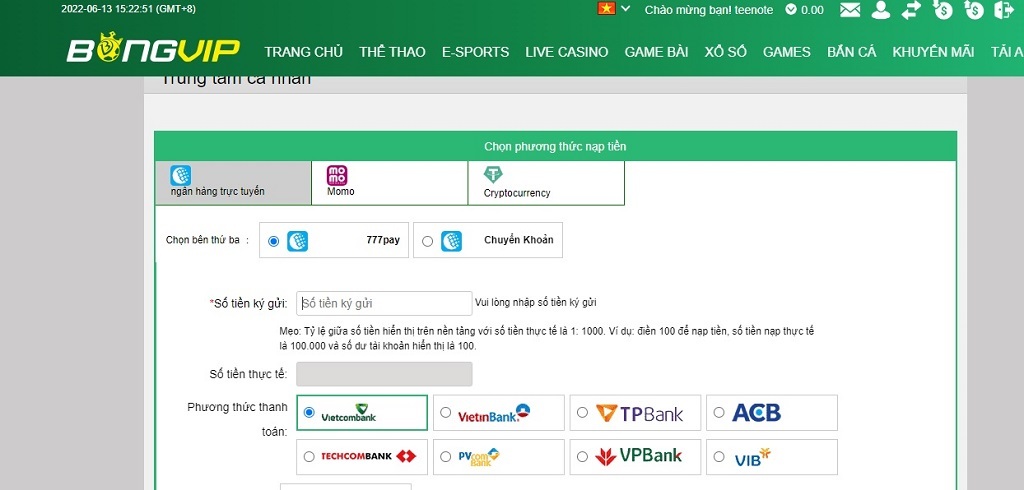
Task: Click the deposit coin icon with down arrow
Action: tap(942, 10)
